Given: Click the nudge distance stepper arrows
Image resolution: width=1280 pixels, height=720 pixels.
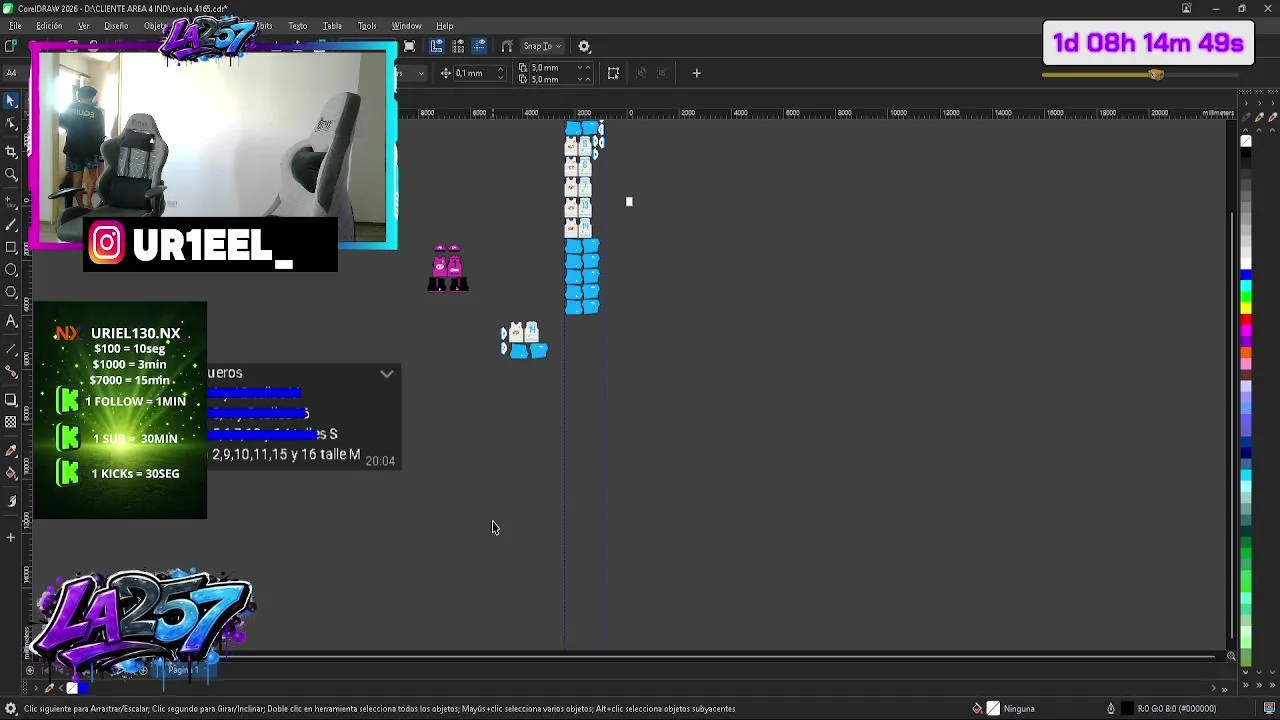Looking at the screenshot, I should pos(500,73).
